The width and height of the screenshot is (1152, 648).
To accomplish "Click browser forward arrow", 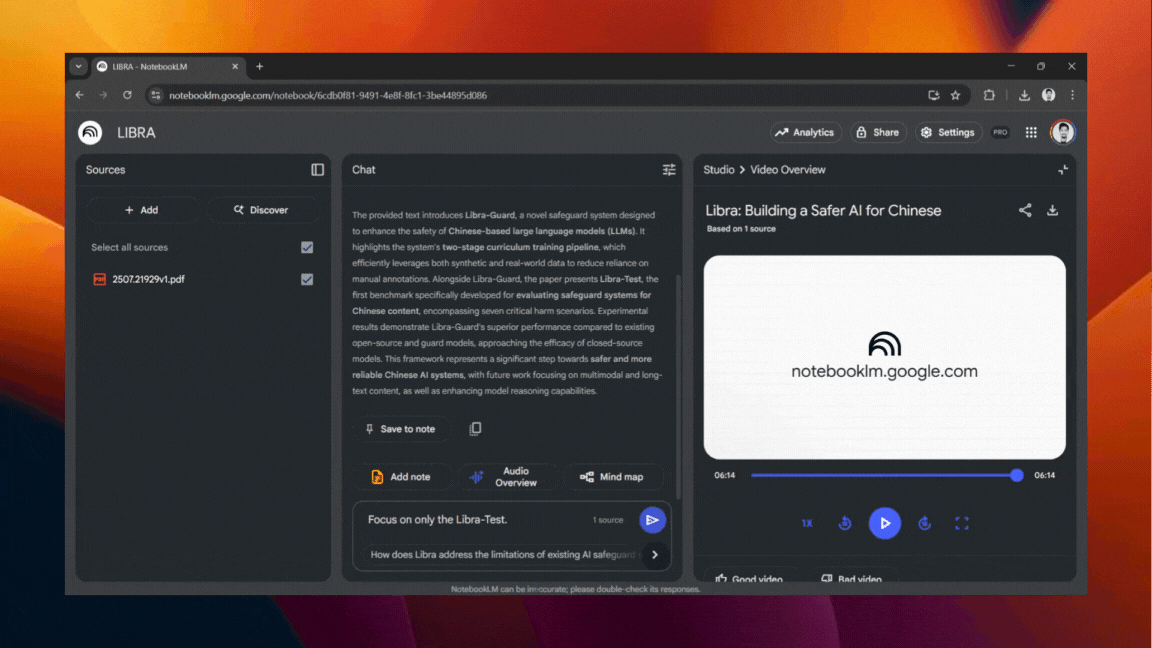I will pyautogui.click(x=104, y=96).
